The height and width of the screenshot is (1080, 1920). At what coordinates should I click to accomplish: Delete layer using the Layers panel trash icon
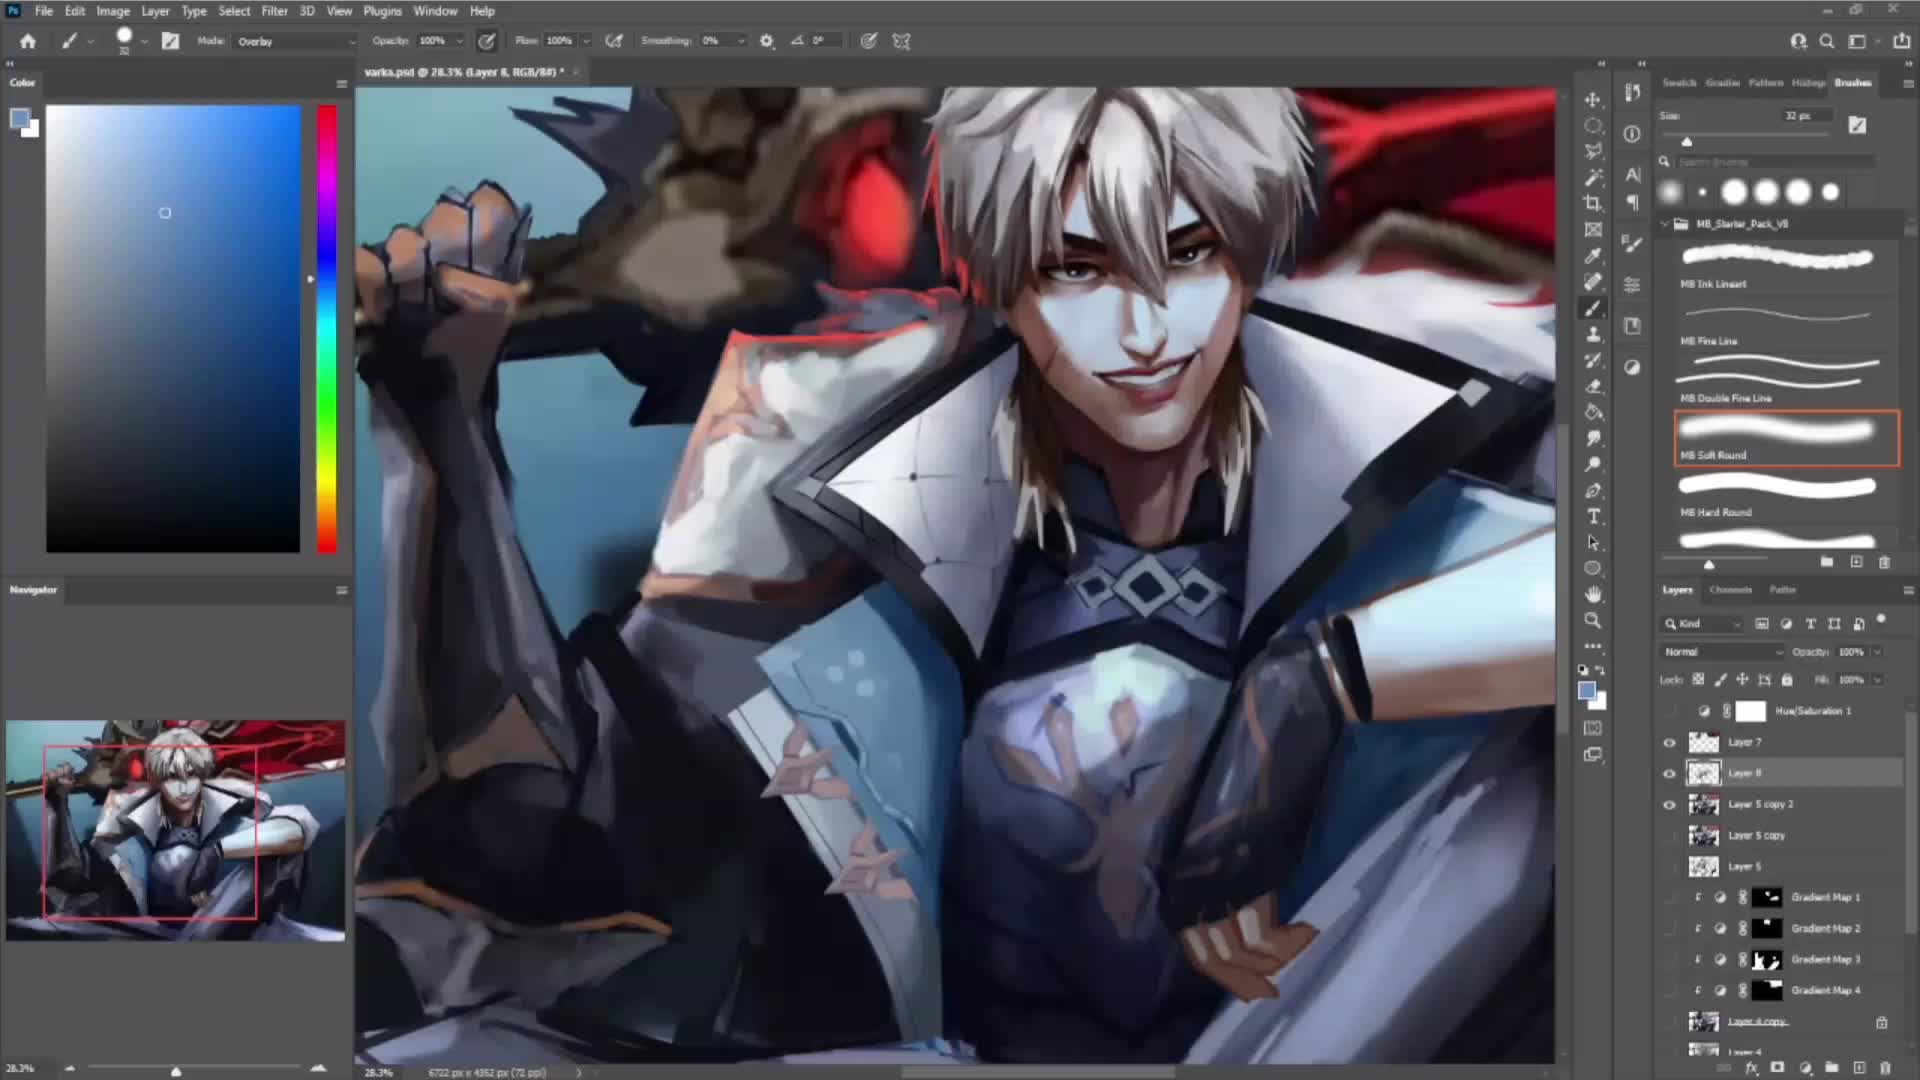click(1885, 1068)
